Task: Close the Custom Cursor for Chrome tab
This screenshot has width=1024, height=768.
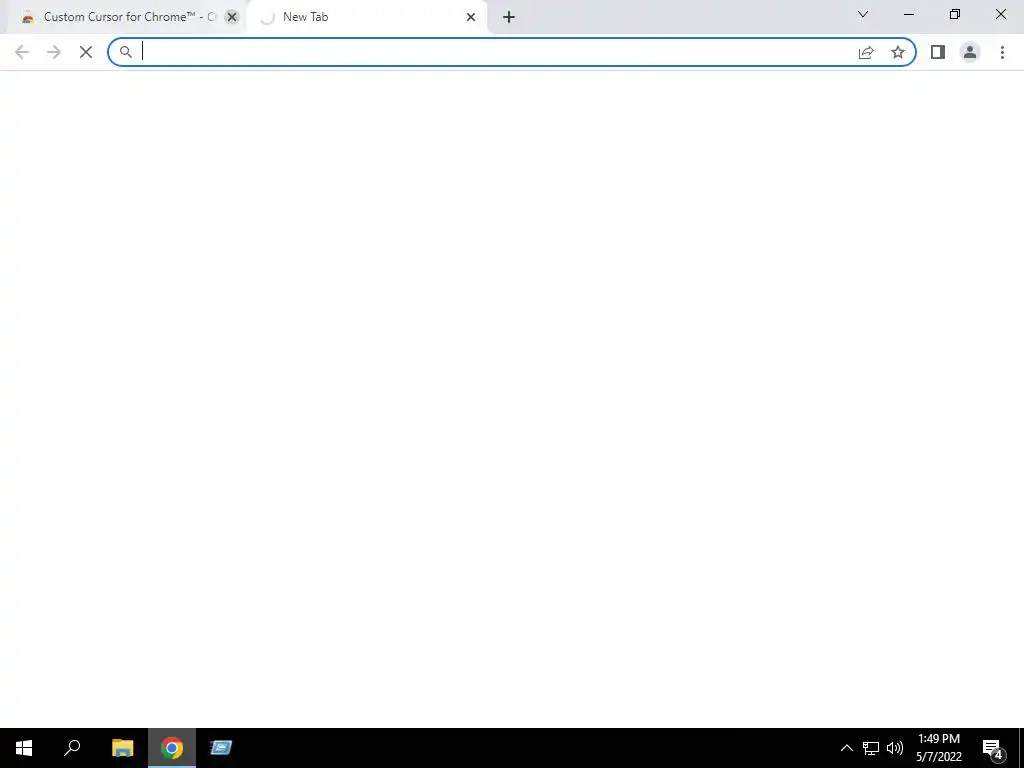Action: 232,17
